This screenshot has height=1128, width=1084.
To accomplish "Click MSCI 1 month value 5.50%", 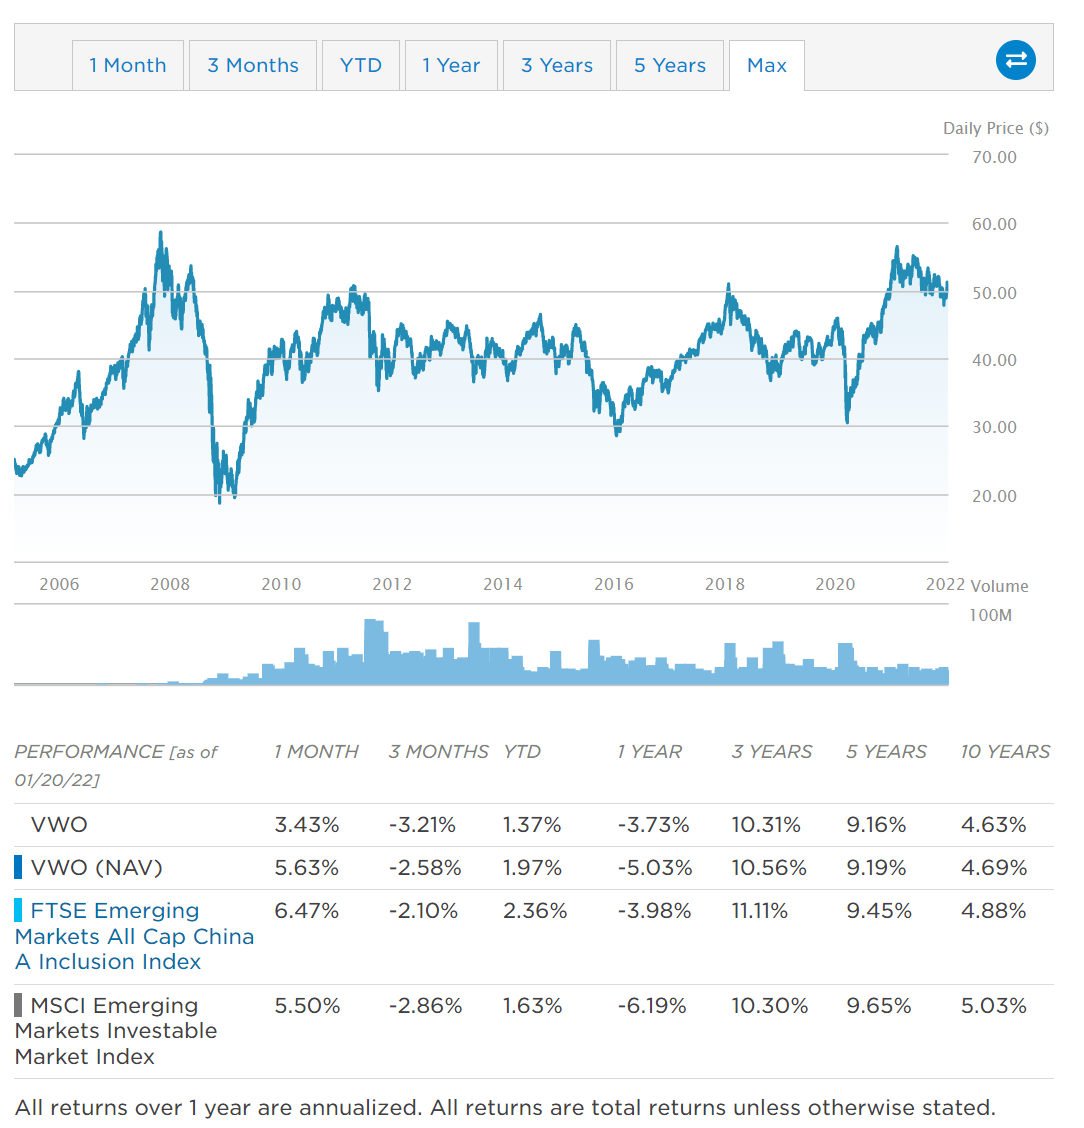I will 307,1005.
